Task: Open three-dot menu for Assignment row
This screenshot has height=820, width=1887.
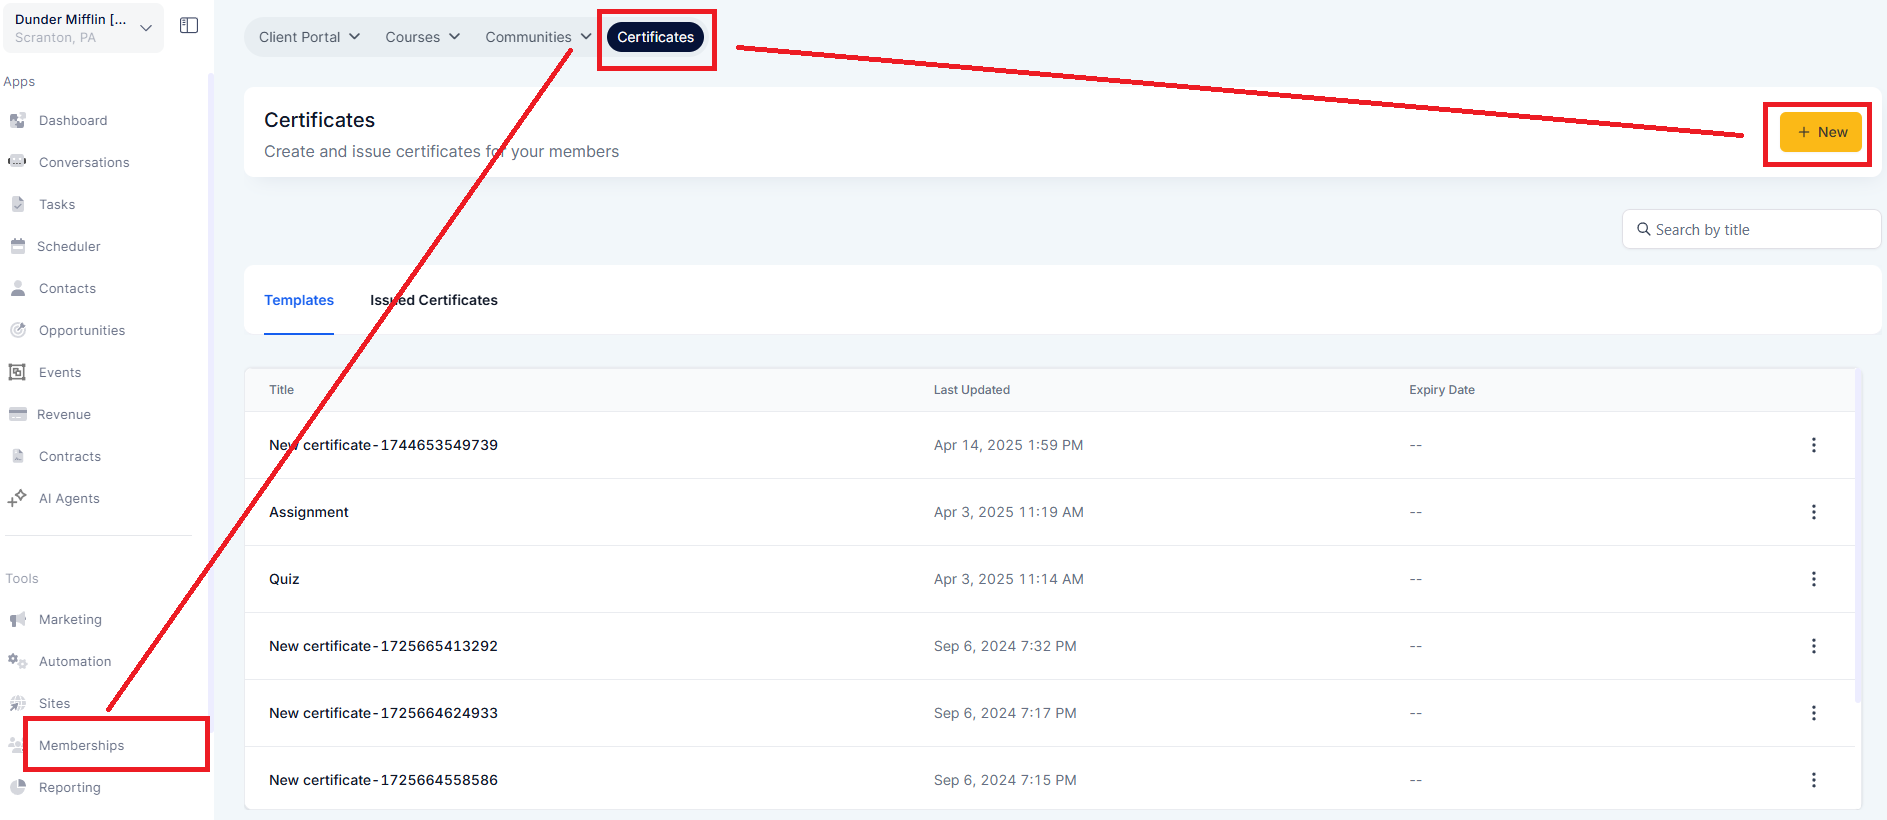Action: point(1814,512)
